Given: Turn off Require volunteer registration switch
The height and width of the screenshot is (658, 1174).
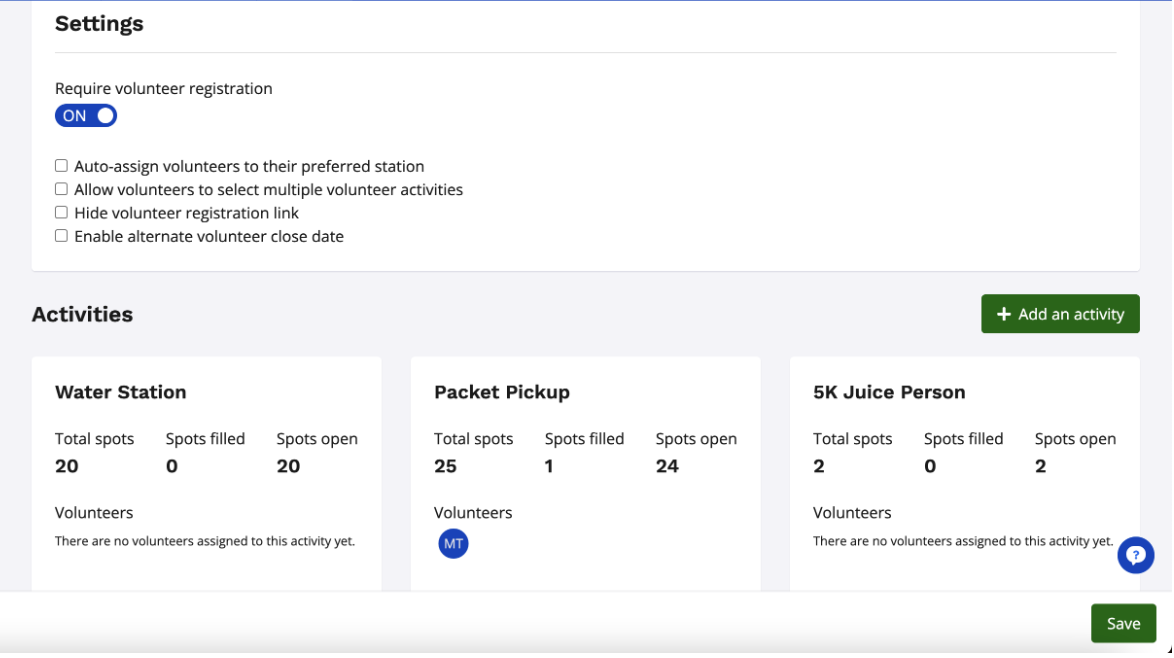Looking at the screenshot, I should 86,116.
